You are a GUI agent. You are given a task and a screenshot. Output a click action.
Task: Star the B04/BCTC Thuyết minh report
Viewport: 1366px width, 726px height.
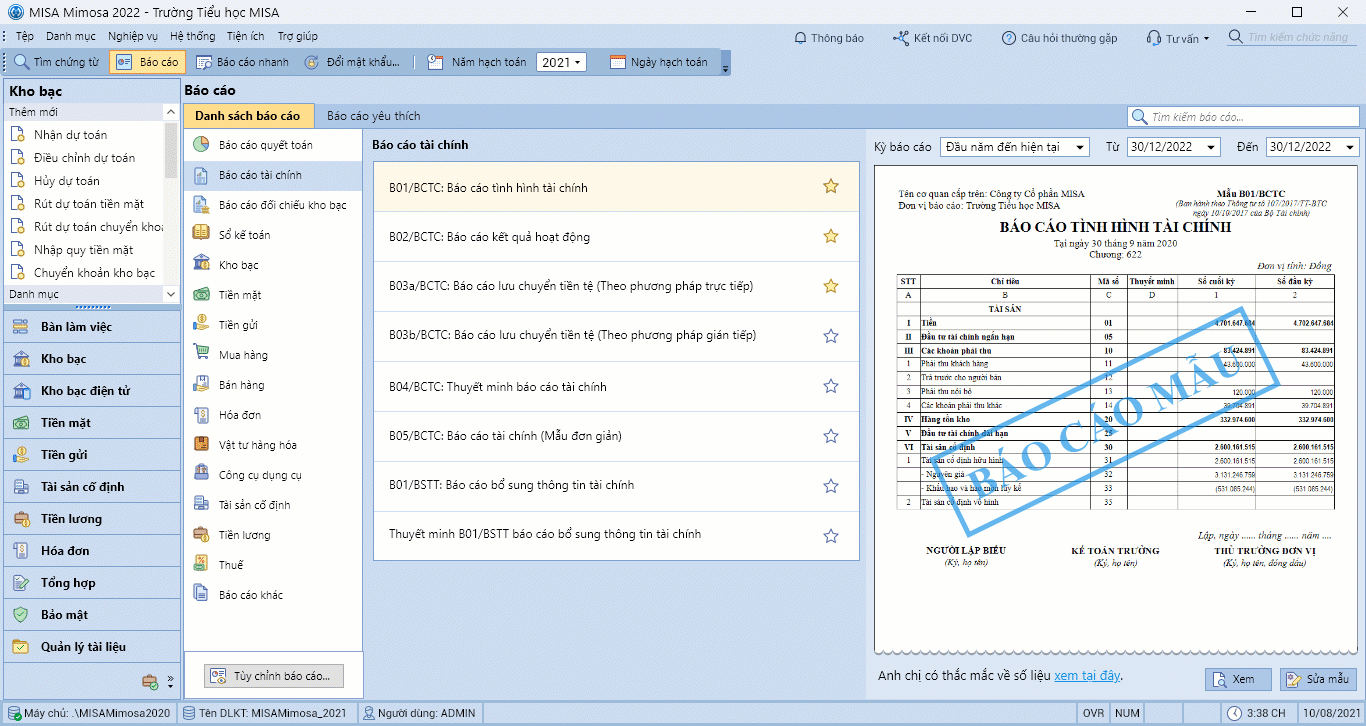[x=830, y=386]
